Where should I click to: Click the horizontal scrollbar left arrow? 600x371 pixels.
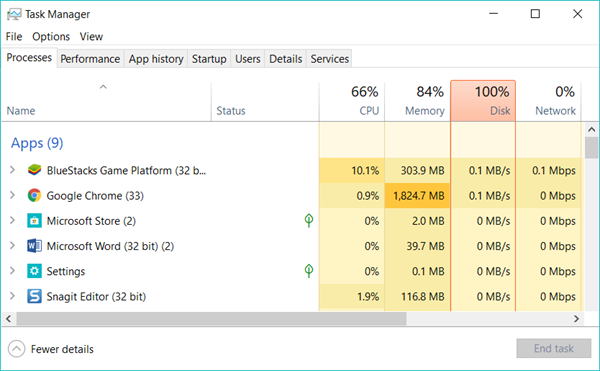(8, 319)
